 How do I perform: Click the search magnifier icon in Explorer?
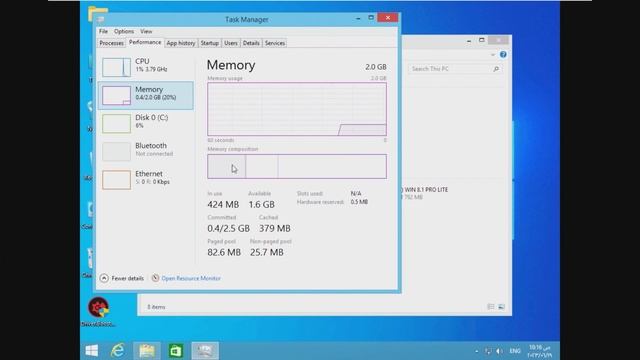pyautogui.click(x=496, y=69)
